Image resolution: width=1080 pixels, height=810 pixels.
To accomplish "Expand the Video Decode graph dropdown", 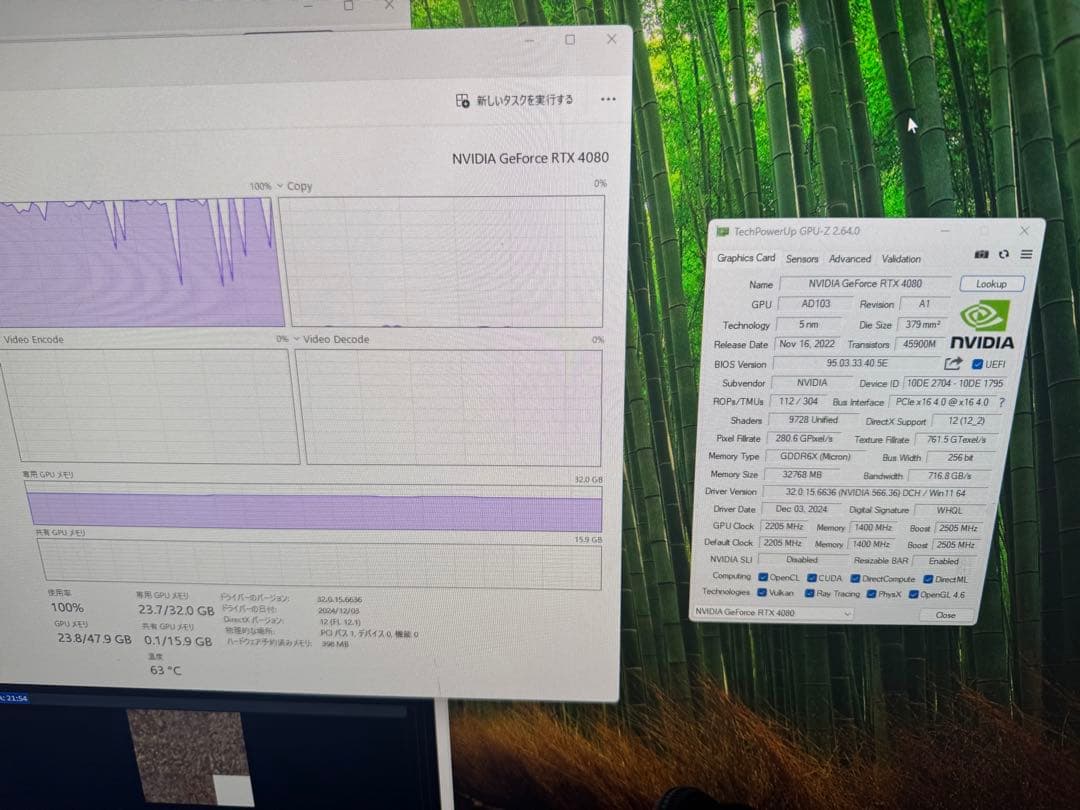I will pos(296,339).
